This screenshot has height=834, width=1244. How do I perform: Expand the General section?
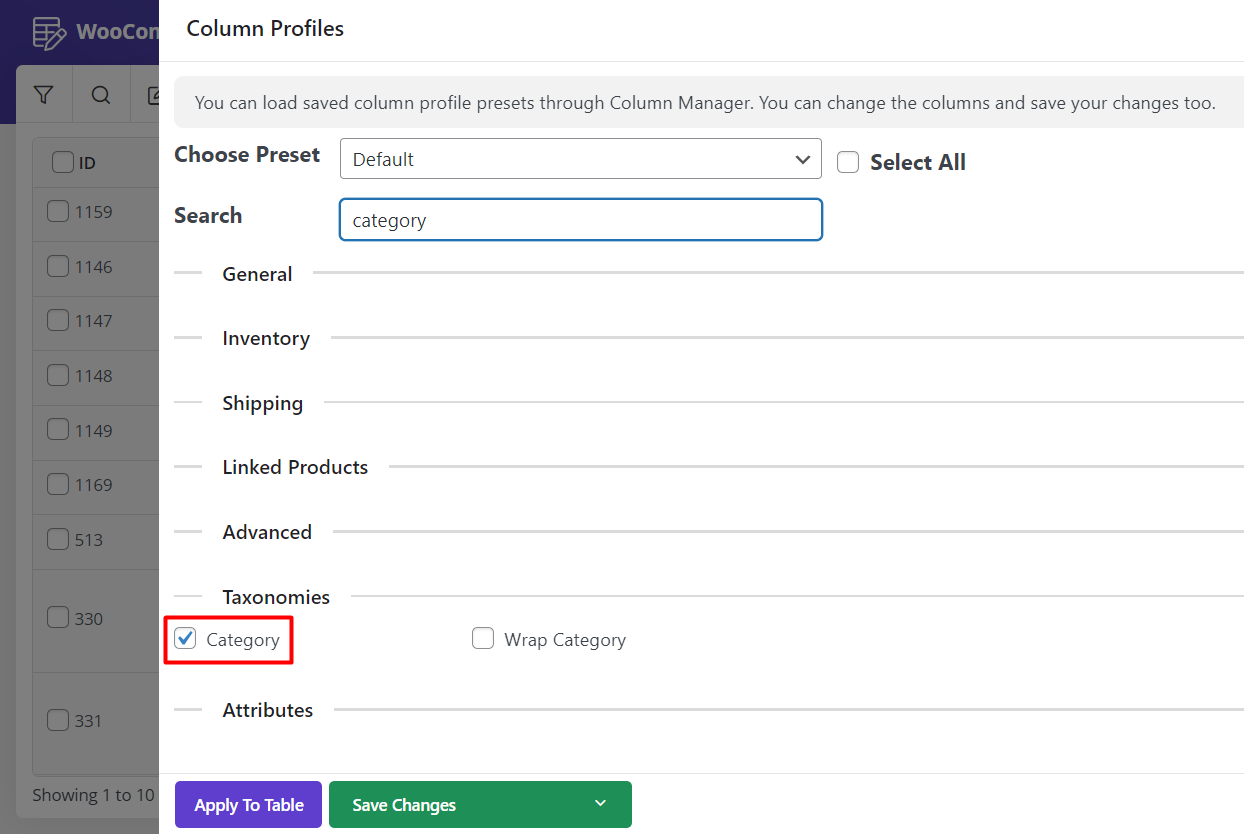pos(257,274)
